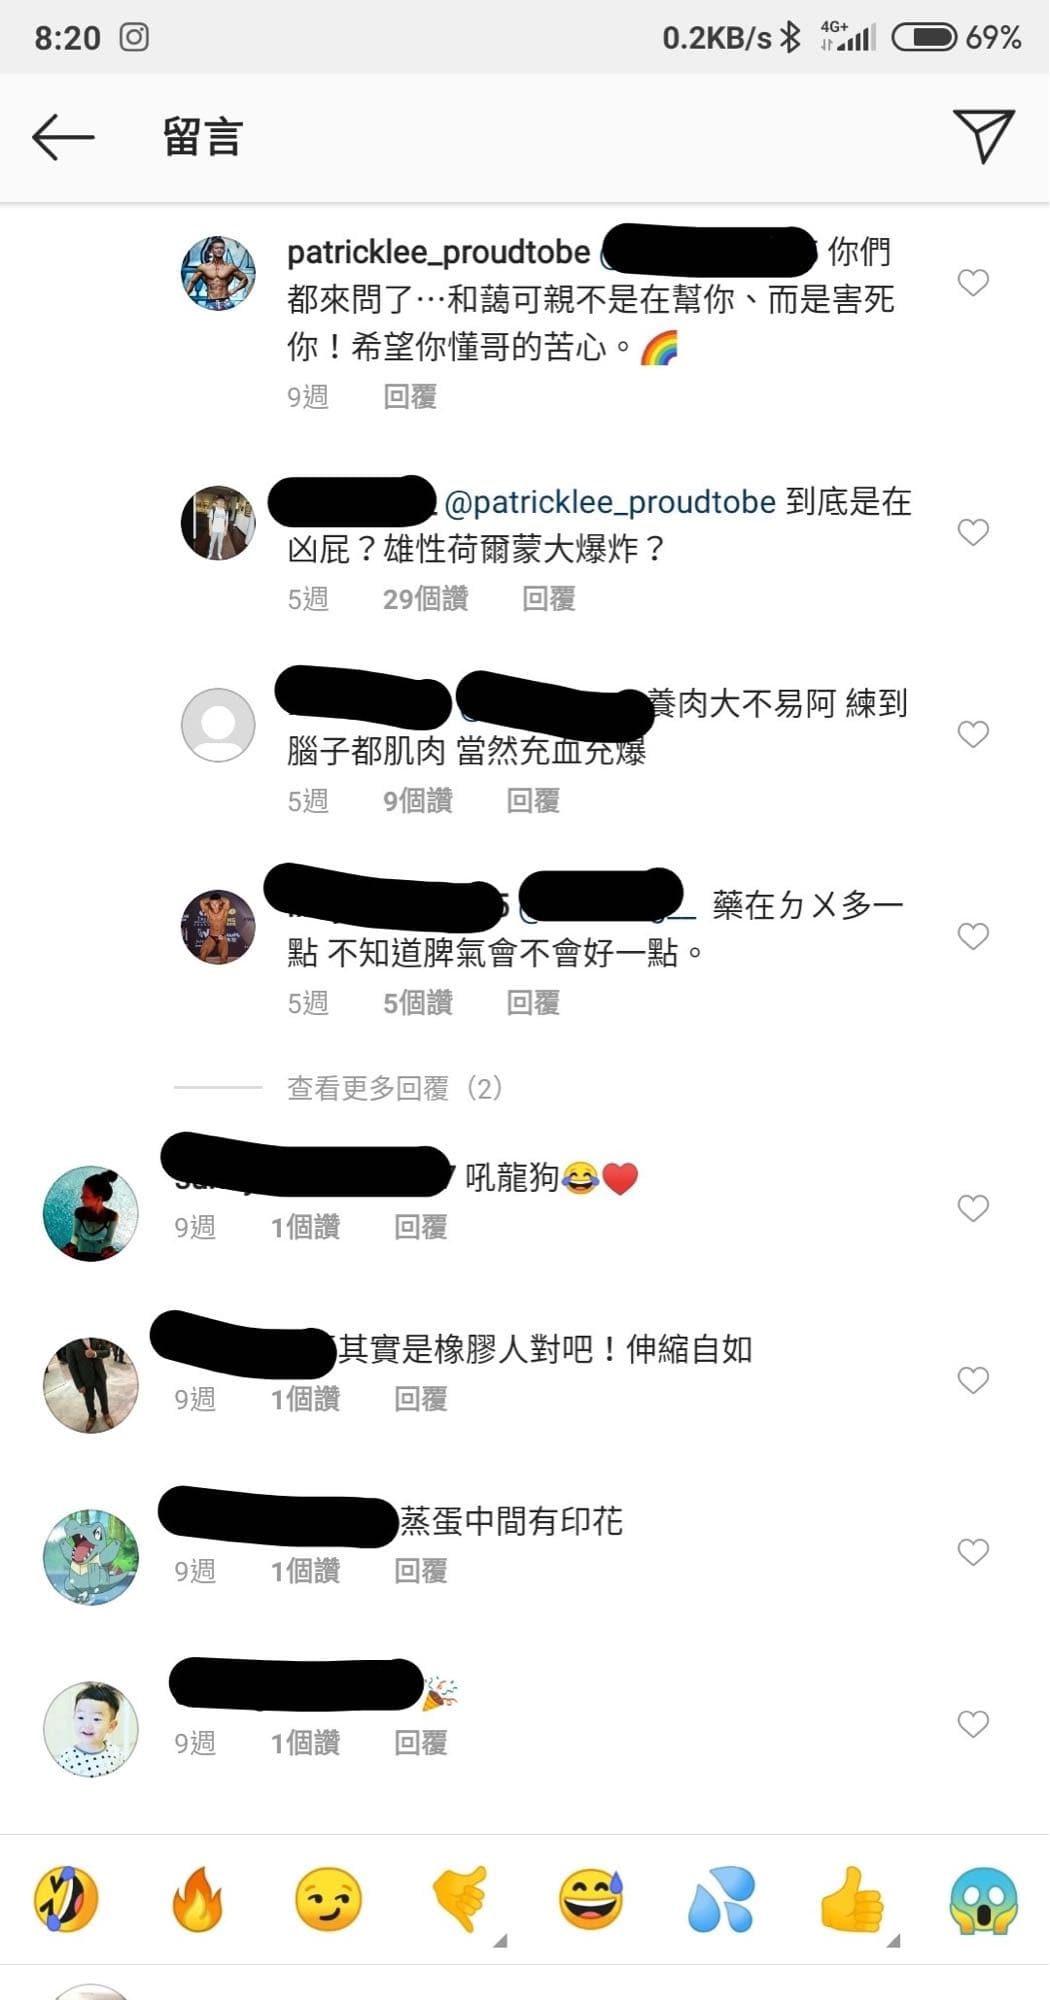Like the 吼龍狗 comment

tap(973, 1208)
